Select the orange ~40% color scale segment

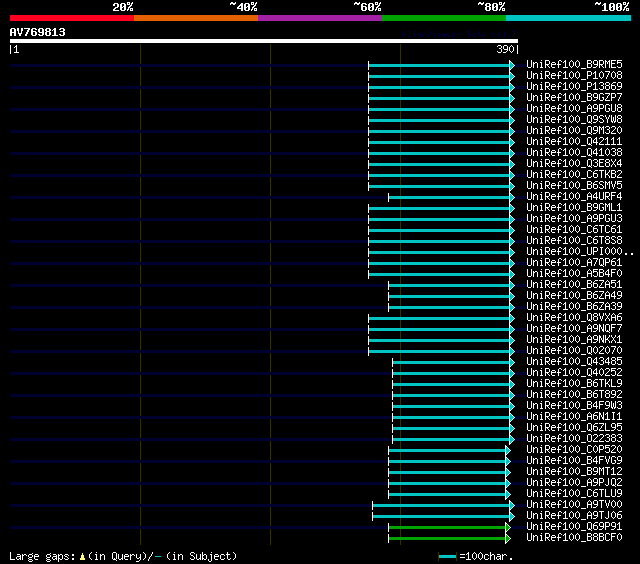point(196,18)
